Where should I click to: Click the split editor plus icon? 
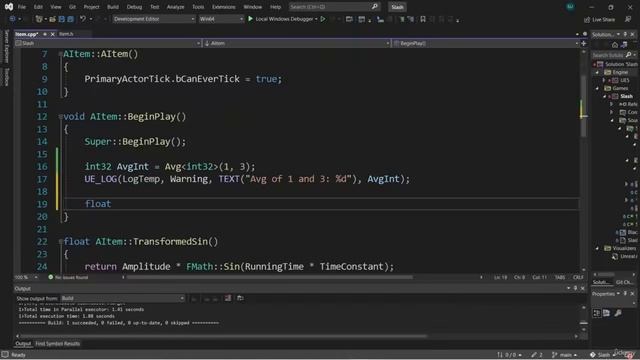tap(584, 43)
